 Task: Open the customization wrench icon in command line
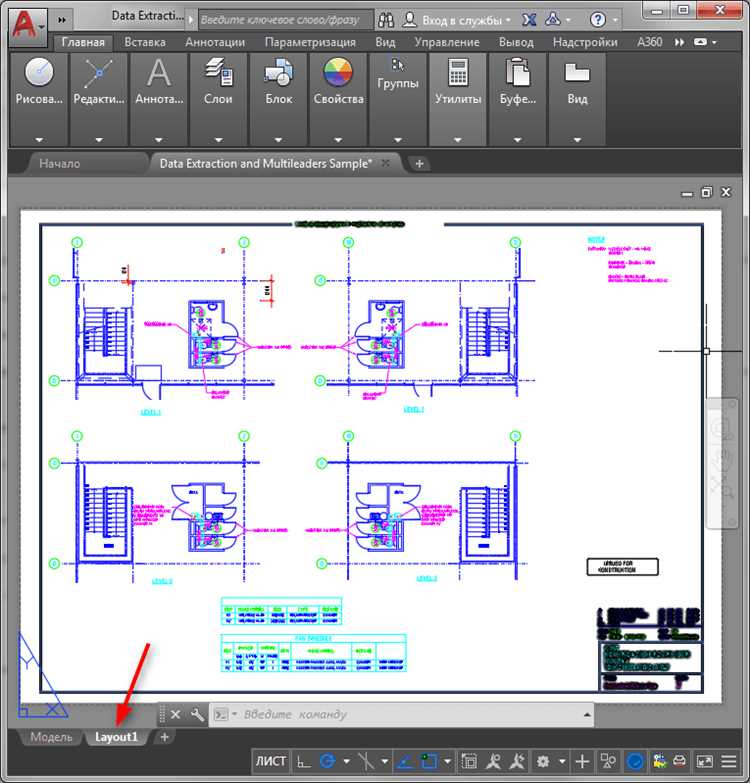click(197, 715)
